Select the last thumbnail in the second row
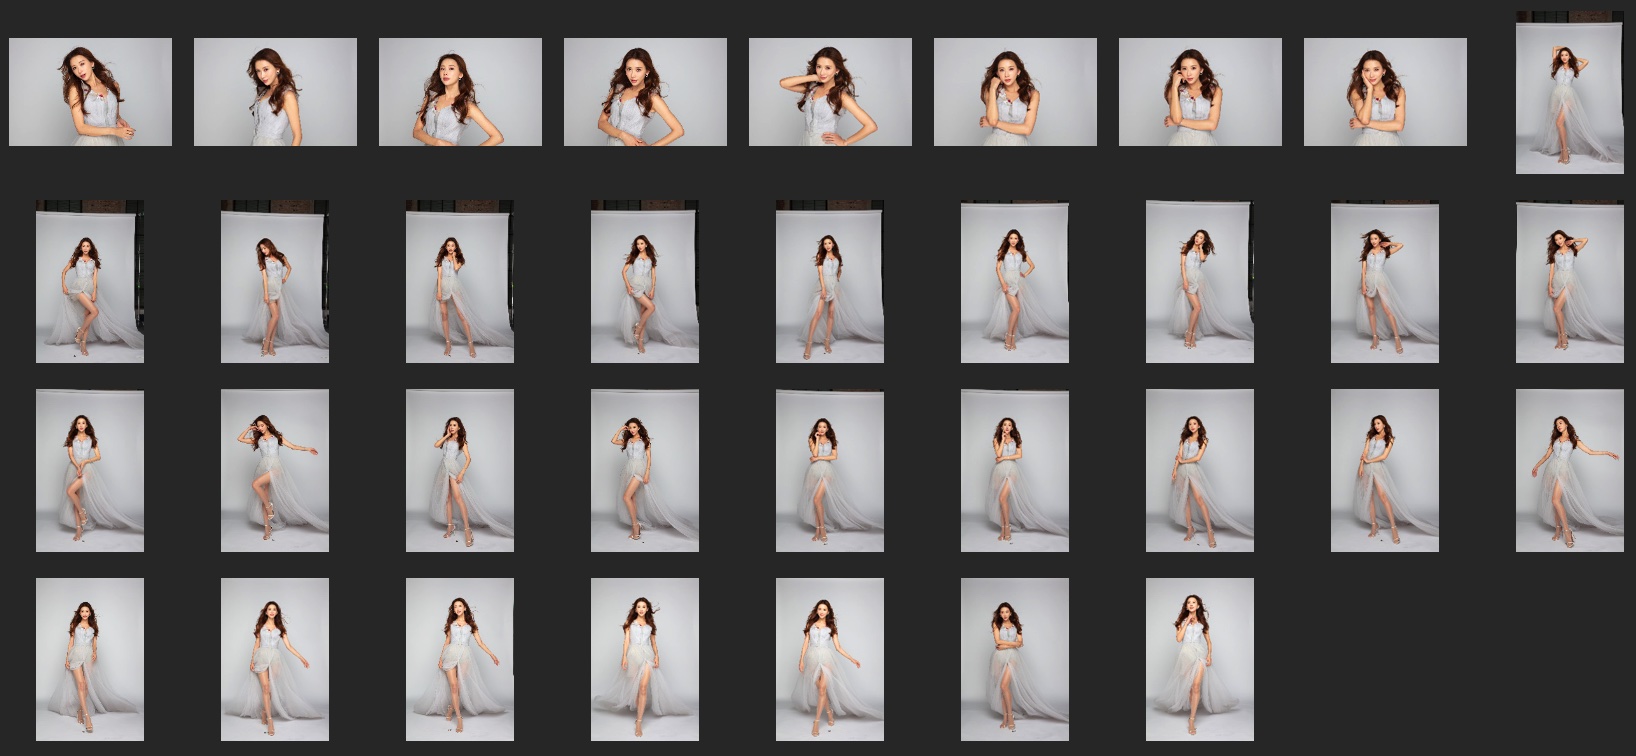This screenshot has height=756, width=1636. [1569, 281]
